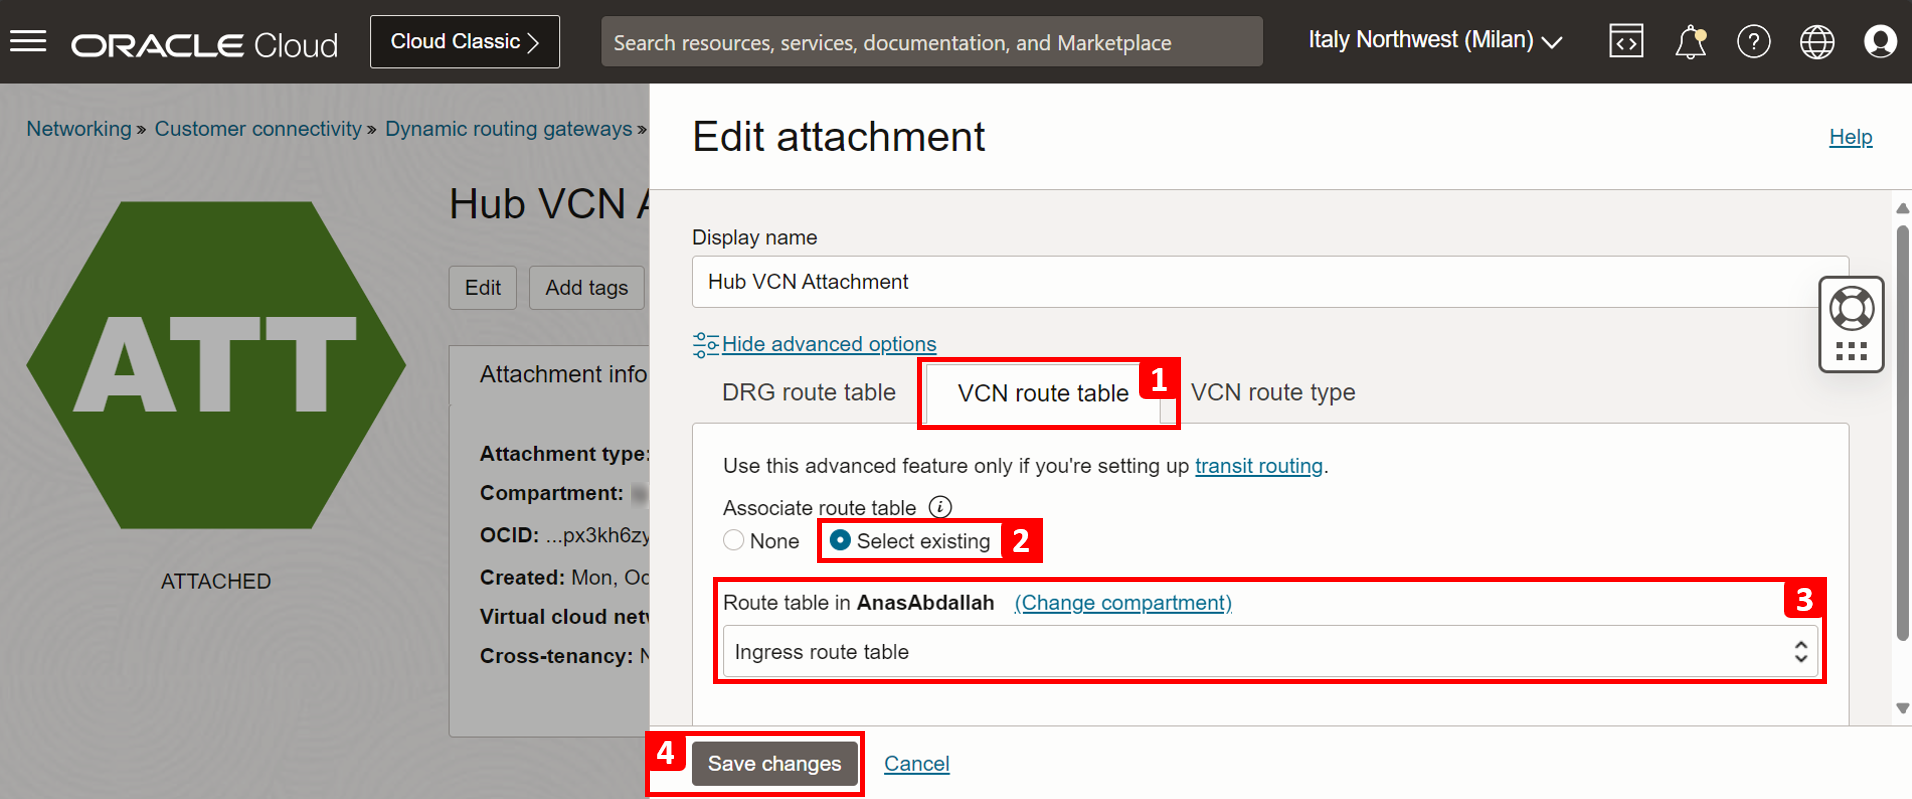This screenshot has width=1912, height=799.
Task: Click the Edit attachment heading
Action: (x=838, y=137)
